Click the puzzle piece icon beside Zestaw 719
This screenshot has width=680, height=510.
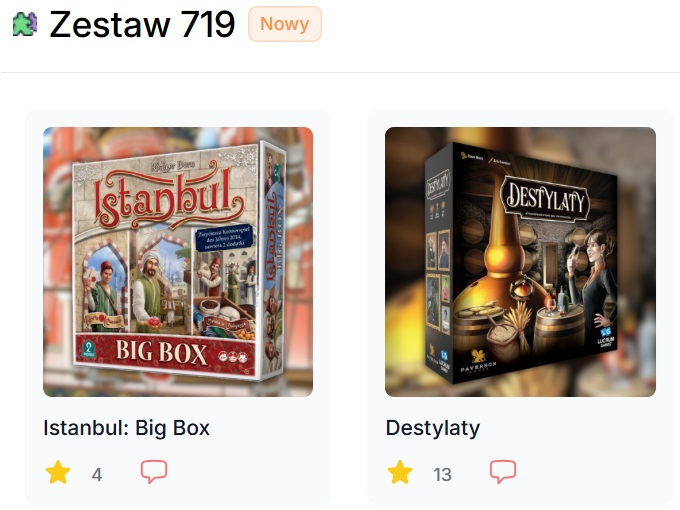pyautogui.click(x=25, y=24)
